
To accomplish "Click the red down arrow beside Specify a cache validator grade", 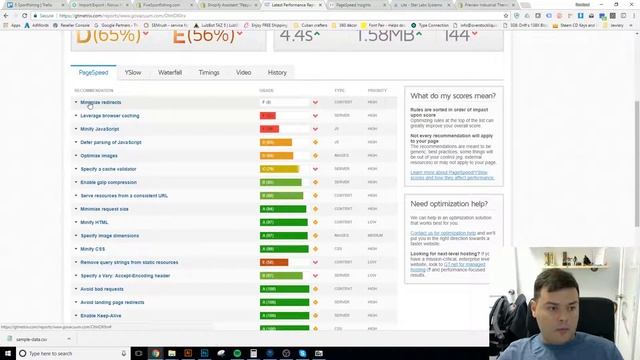I will (315, 169).
